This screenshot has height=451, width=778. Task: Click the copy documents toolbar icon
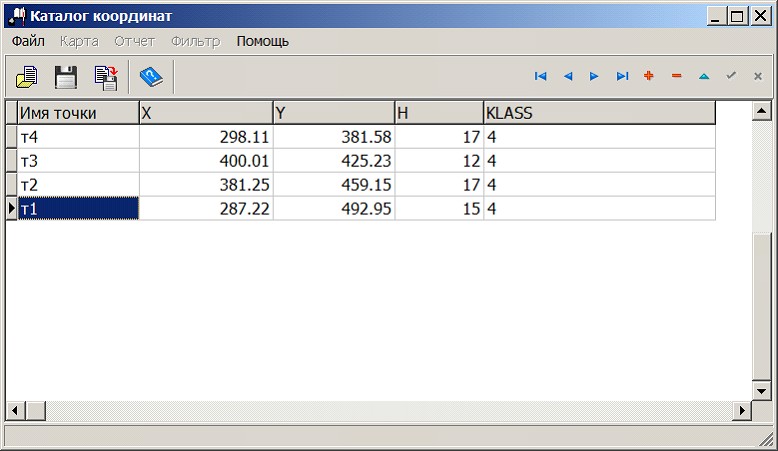point(105,76)
